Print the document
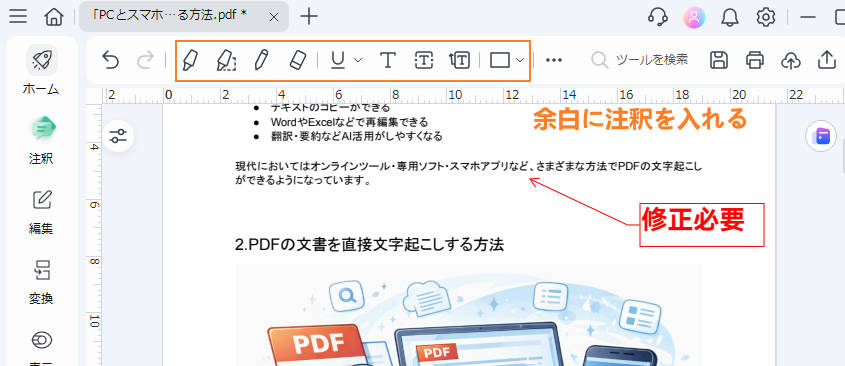 755,60
